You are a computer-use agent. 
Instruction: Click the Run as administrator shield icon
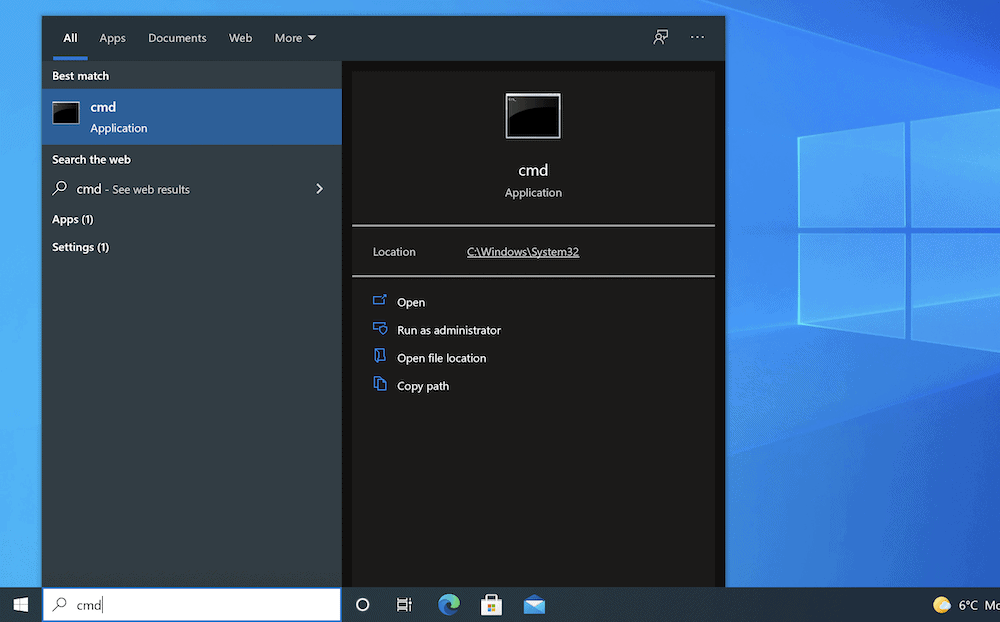[380, 329]
